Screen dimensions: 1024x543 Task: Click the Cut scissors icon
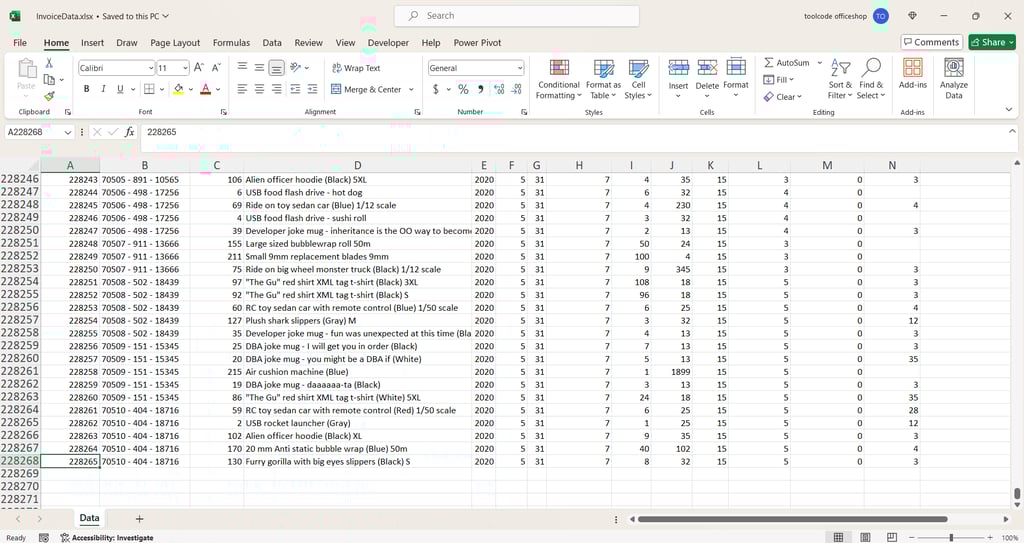coord(50,63)
